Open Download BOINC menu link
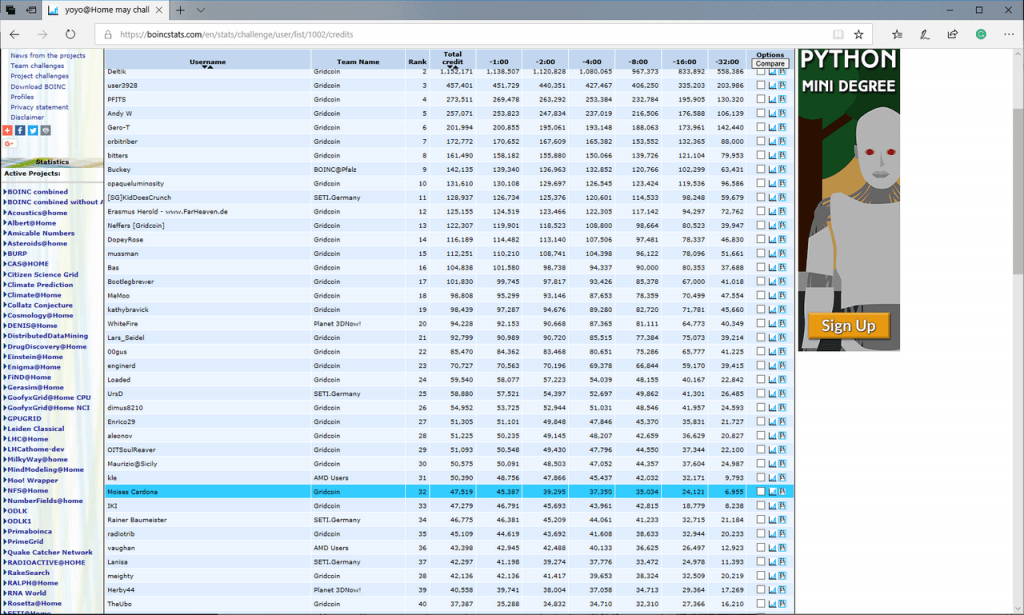This screenshot has height=615, width=1024. (x=38, y=87)
